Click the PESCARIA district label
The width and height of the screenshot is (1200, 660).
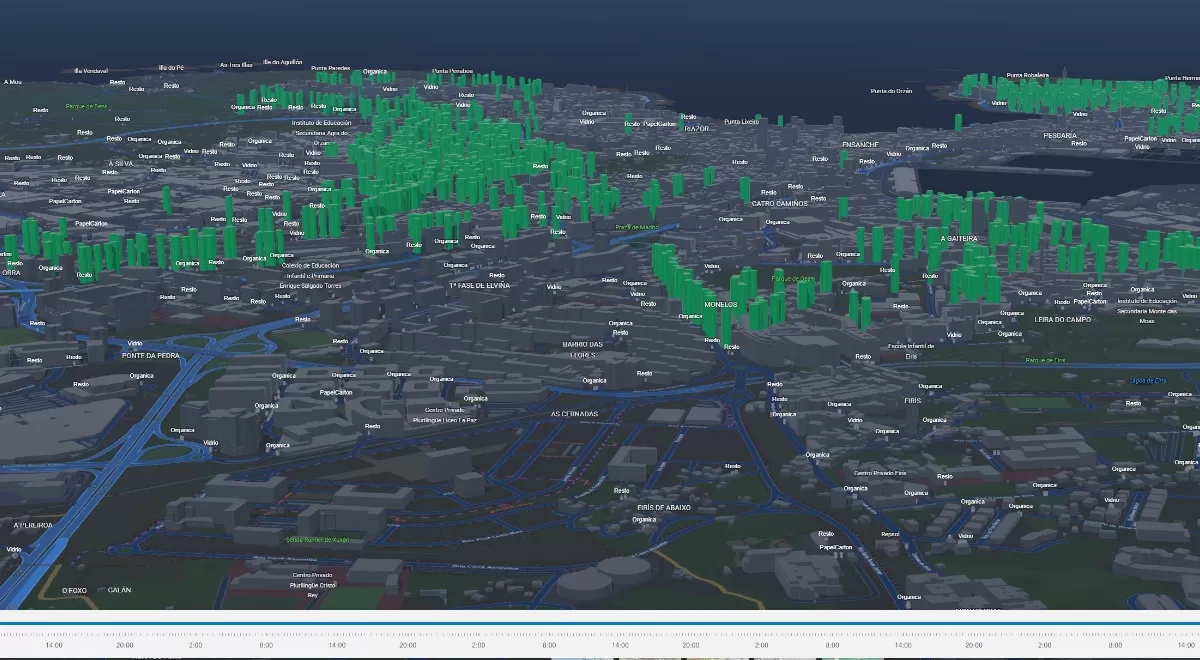1059,135
